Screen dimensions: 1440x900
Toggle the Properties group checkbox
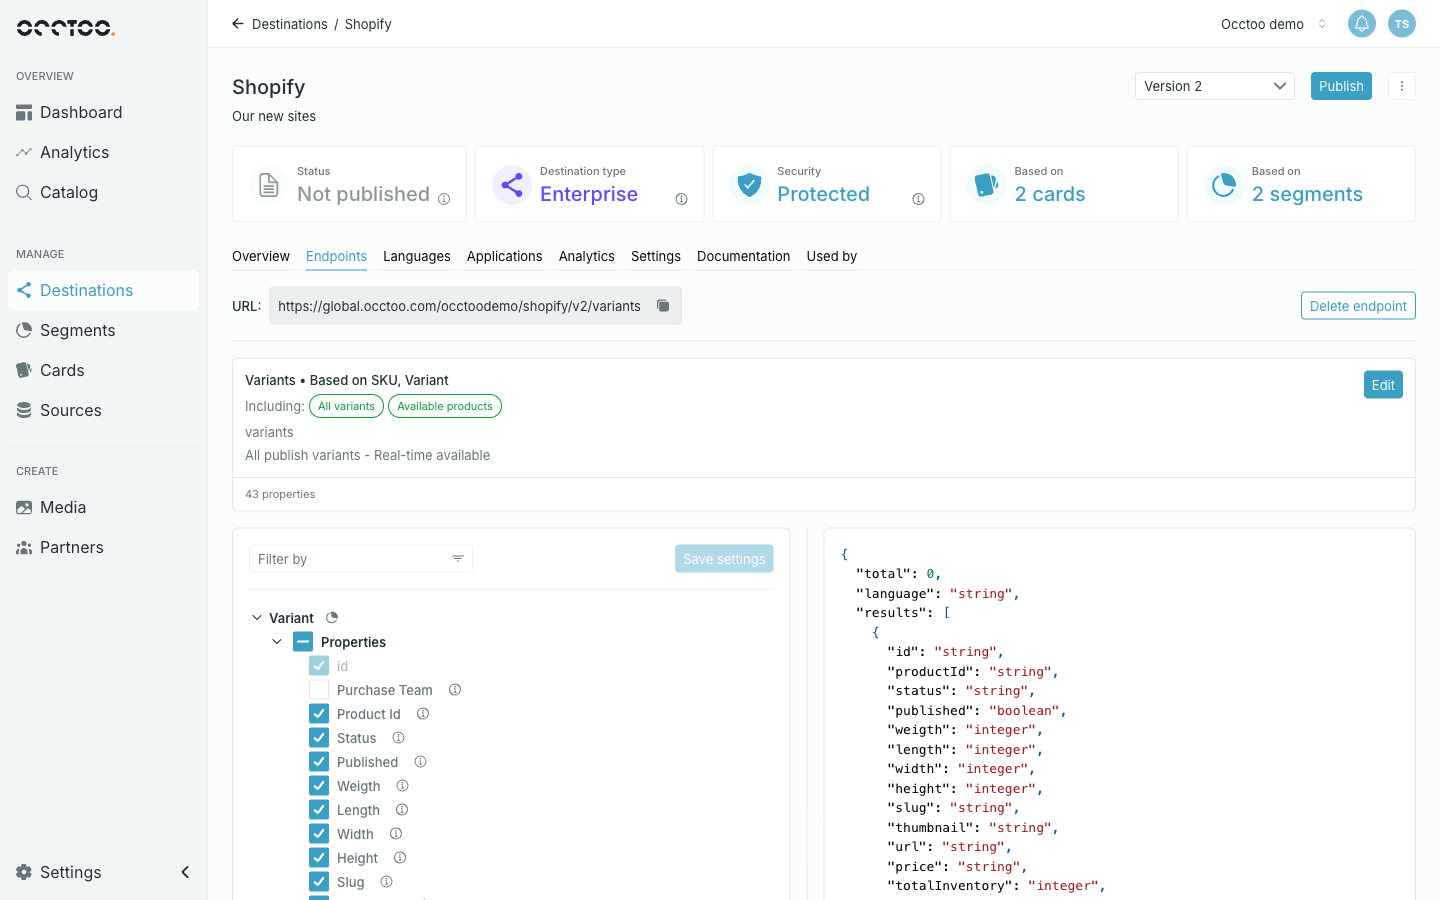tap(303, 642)
